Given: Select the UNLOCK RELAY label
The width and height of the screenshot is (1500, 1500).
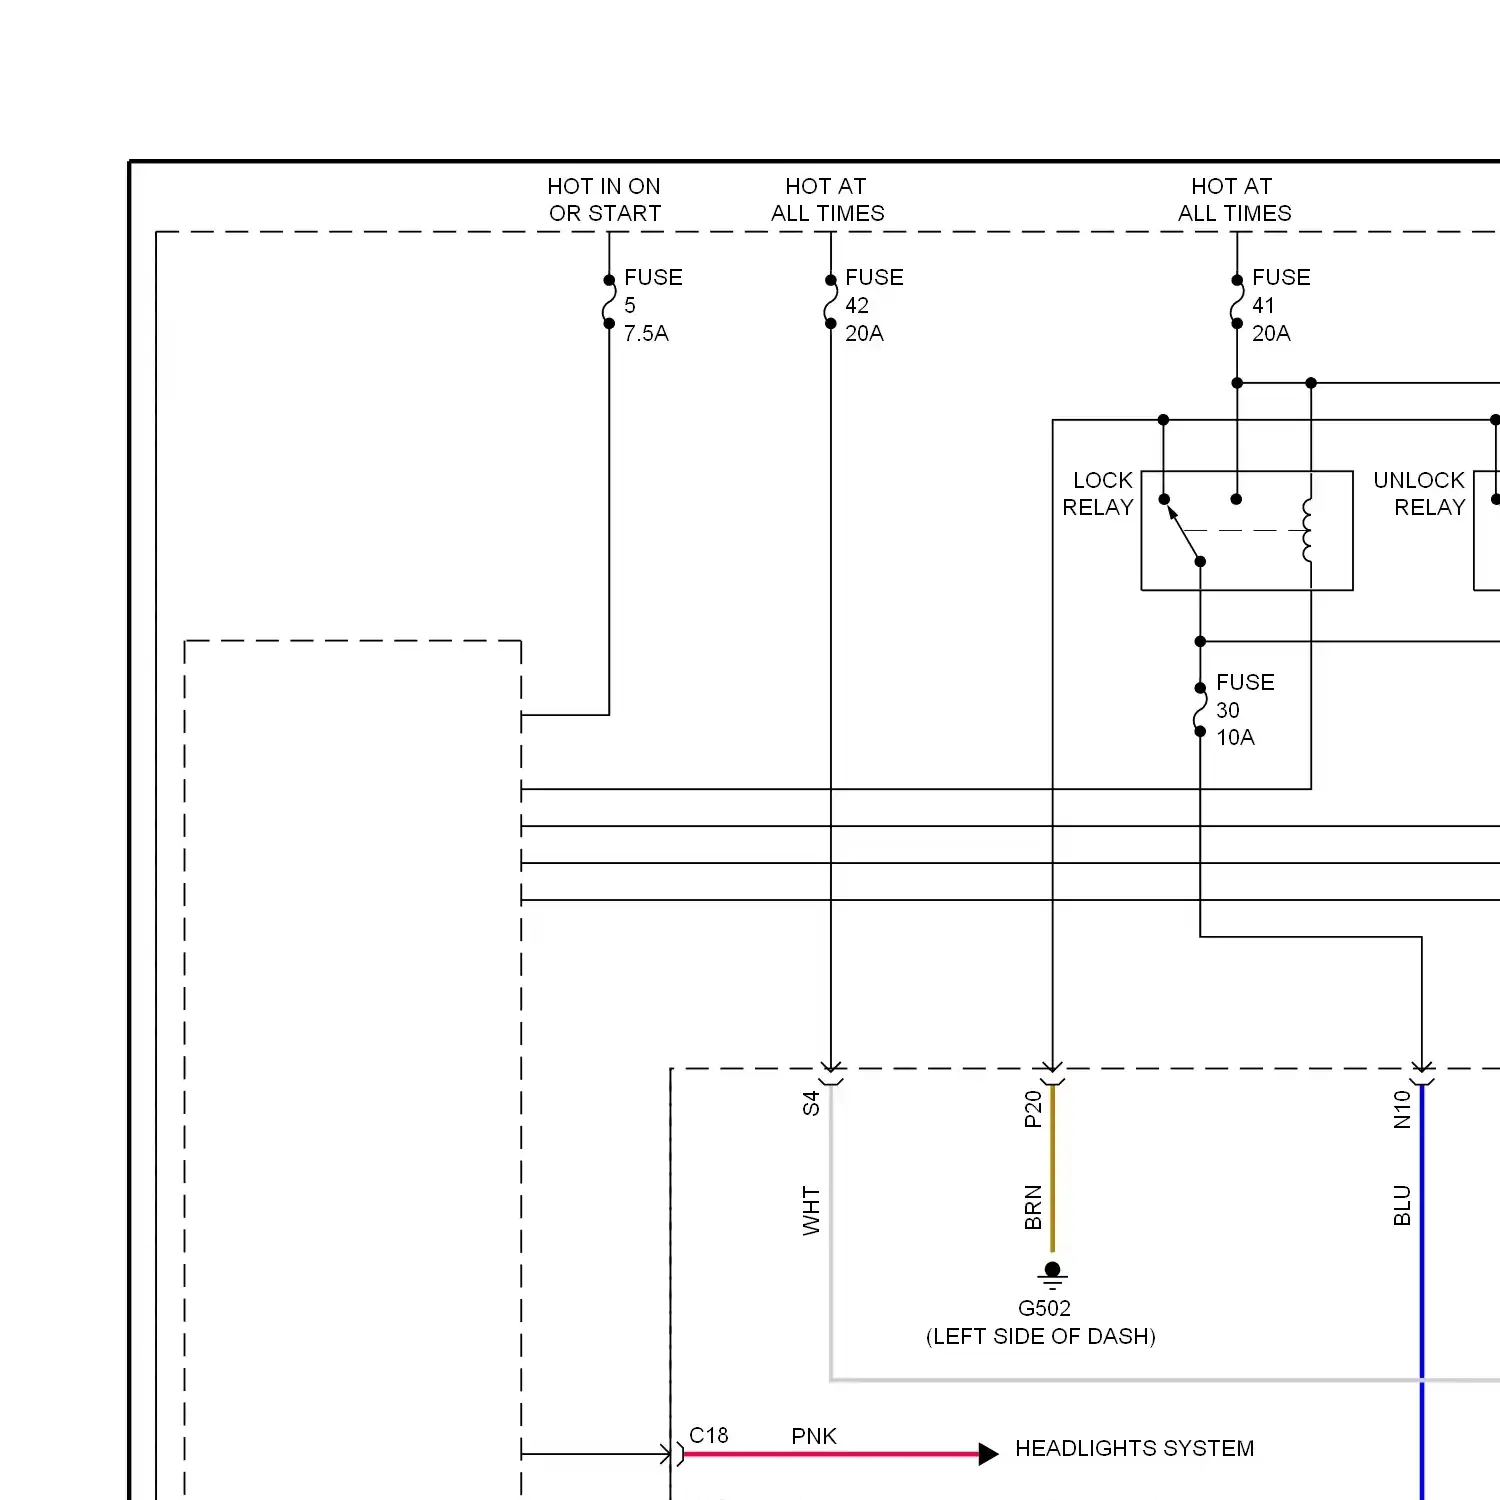Looking at the screenshot, I should [1419, 494].
